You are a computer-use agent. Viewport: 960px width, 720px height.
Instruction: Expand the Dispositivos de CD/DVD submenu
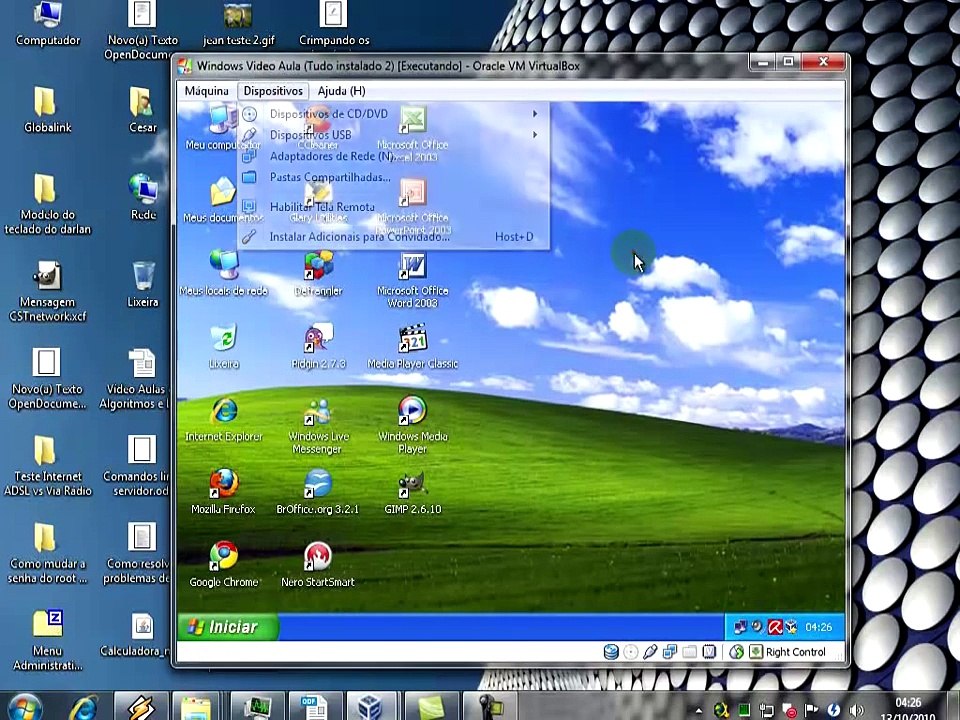coord(394,114)
